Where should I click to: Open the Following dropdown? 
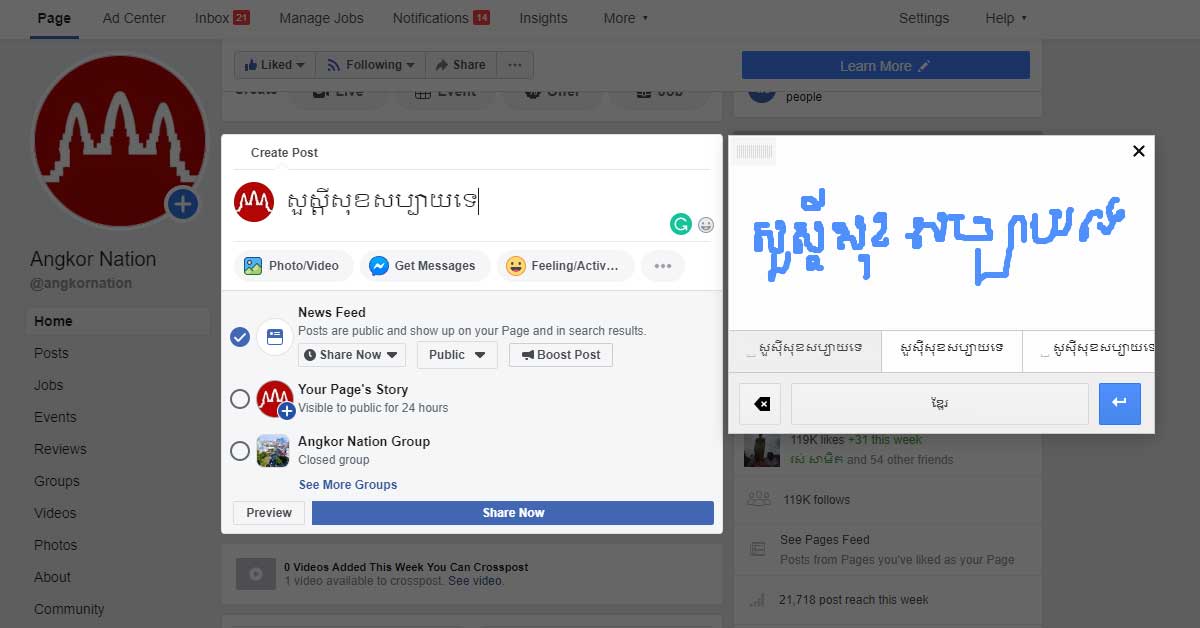click(x=371, y=65)
